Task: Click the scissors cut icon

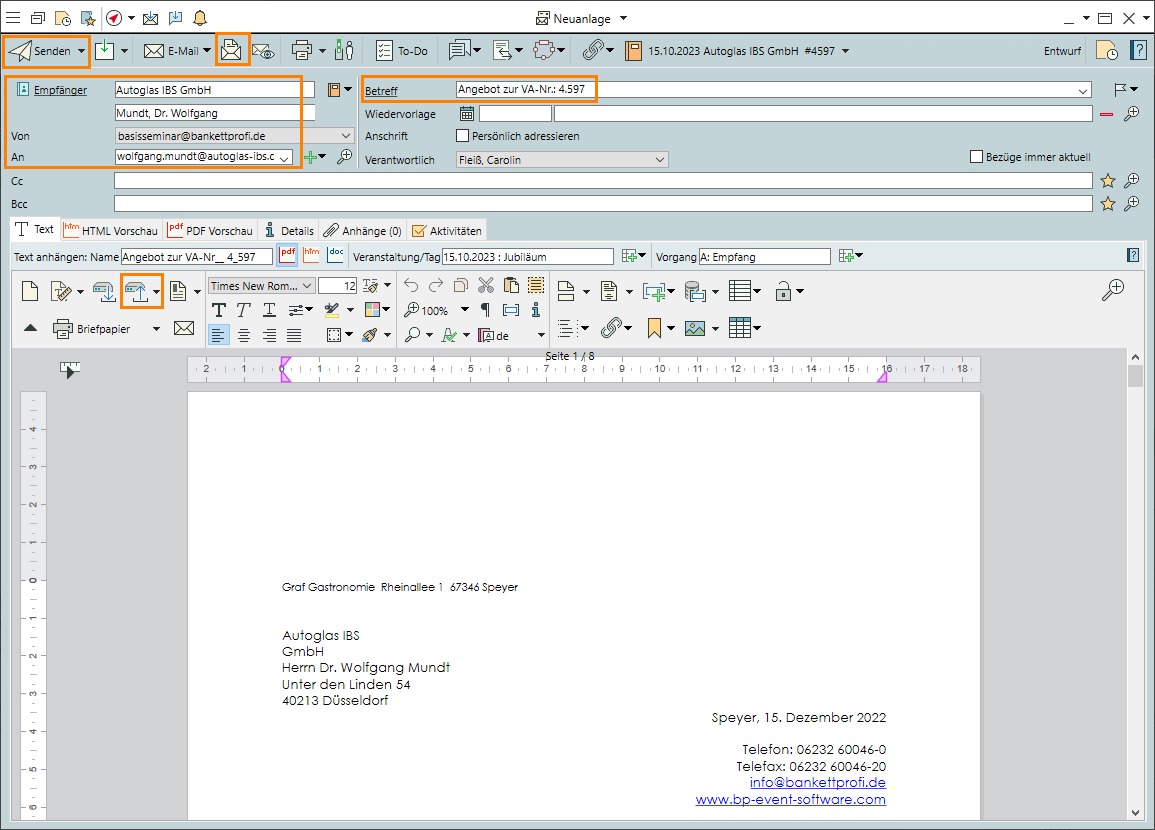Action: pyautogui.click(x=486, y=286)
